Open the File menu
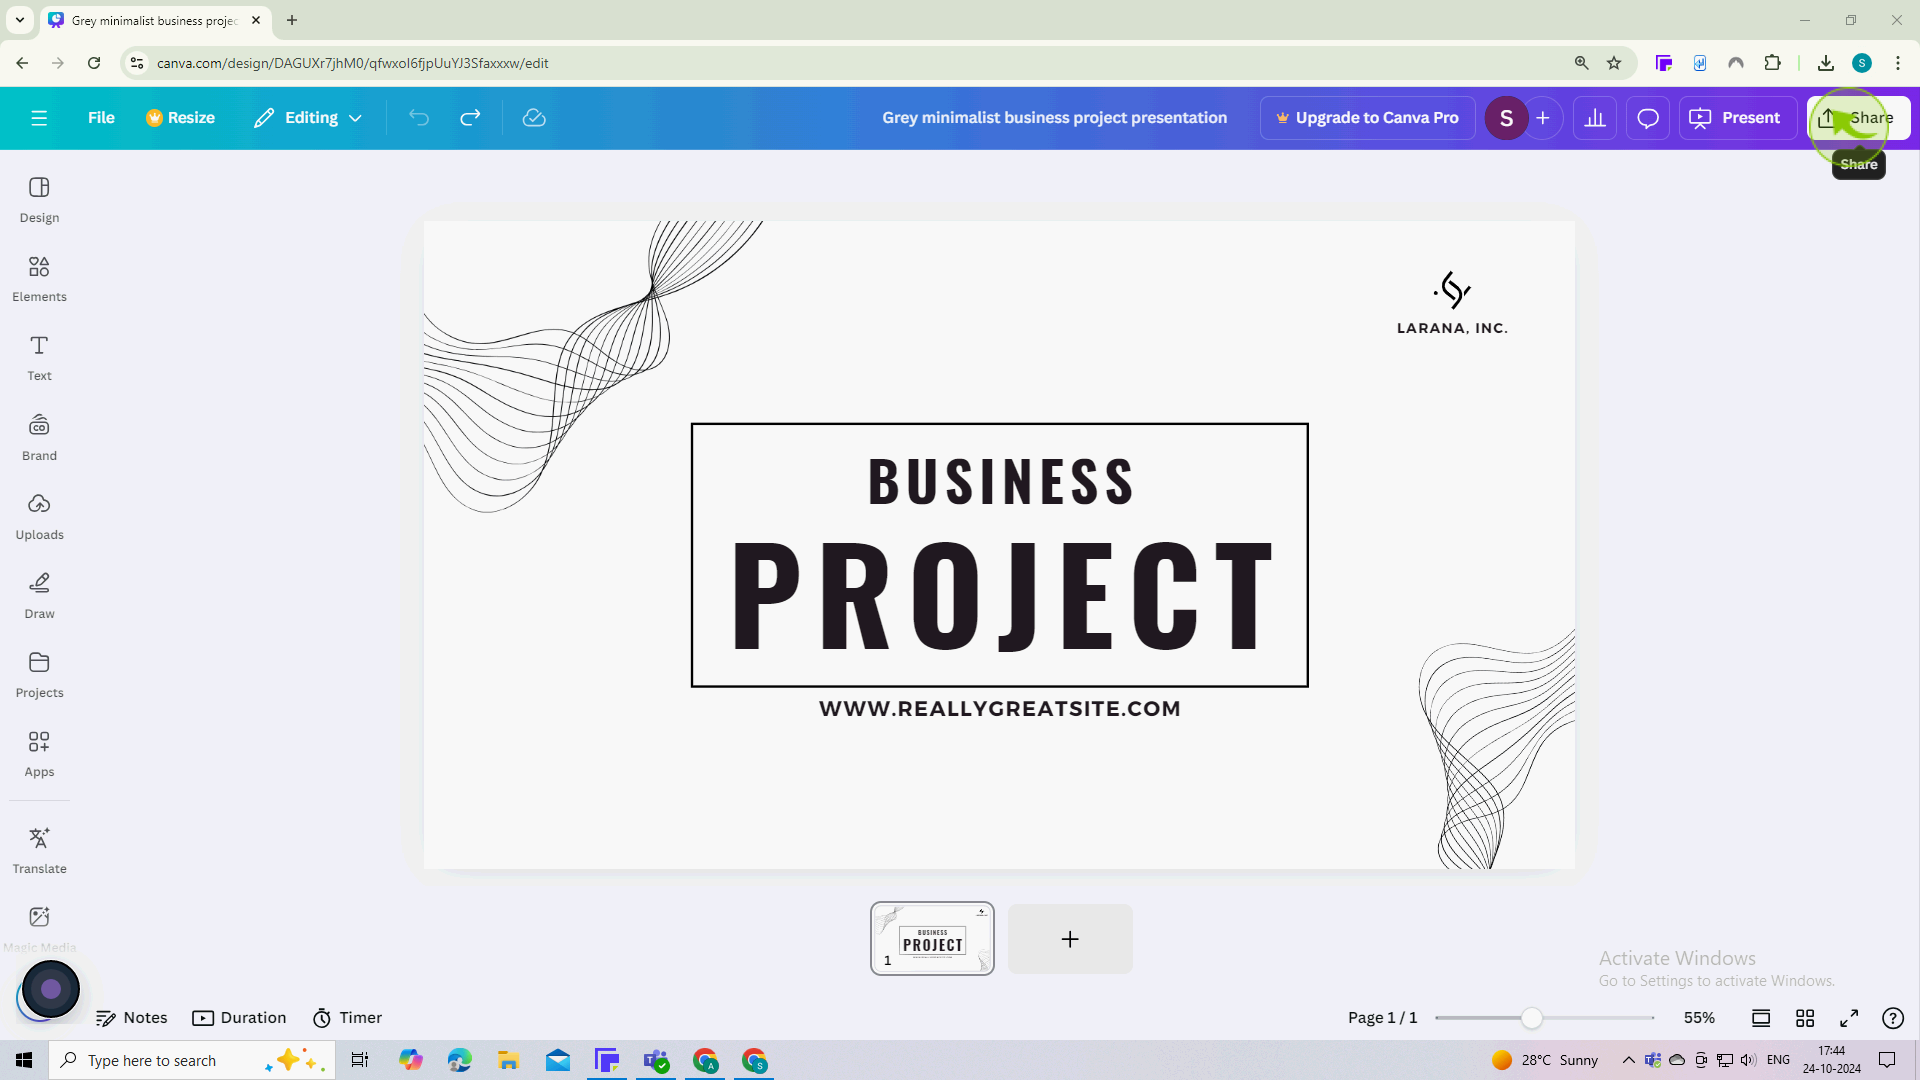This screenshot has height=1080, width=1920. pos(101,118)
